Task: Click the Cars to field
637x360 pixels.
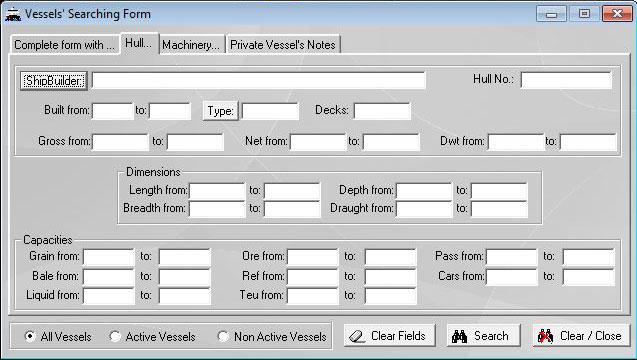Action: tap(588, 277)
